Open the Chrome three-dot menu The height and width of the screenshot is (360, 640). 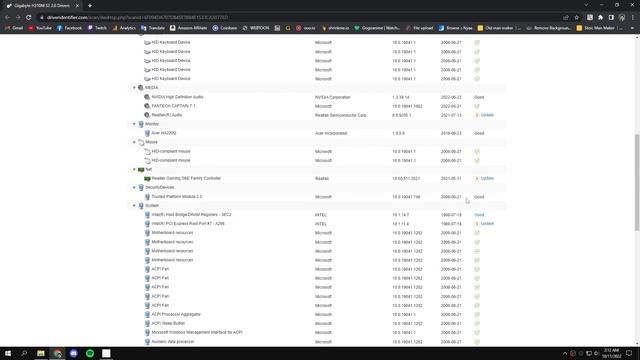point(633,18)
